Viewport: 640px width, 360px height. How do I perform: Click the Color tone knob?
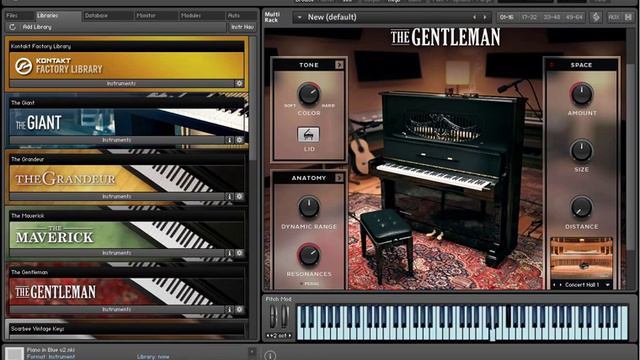[309, 93]
